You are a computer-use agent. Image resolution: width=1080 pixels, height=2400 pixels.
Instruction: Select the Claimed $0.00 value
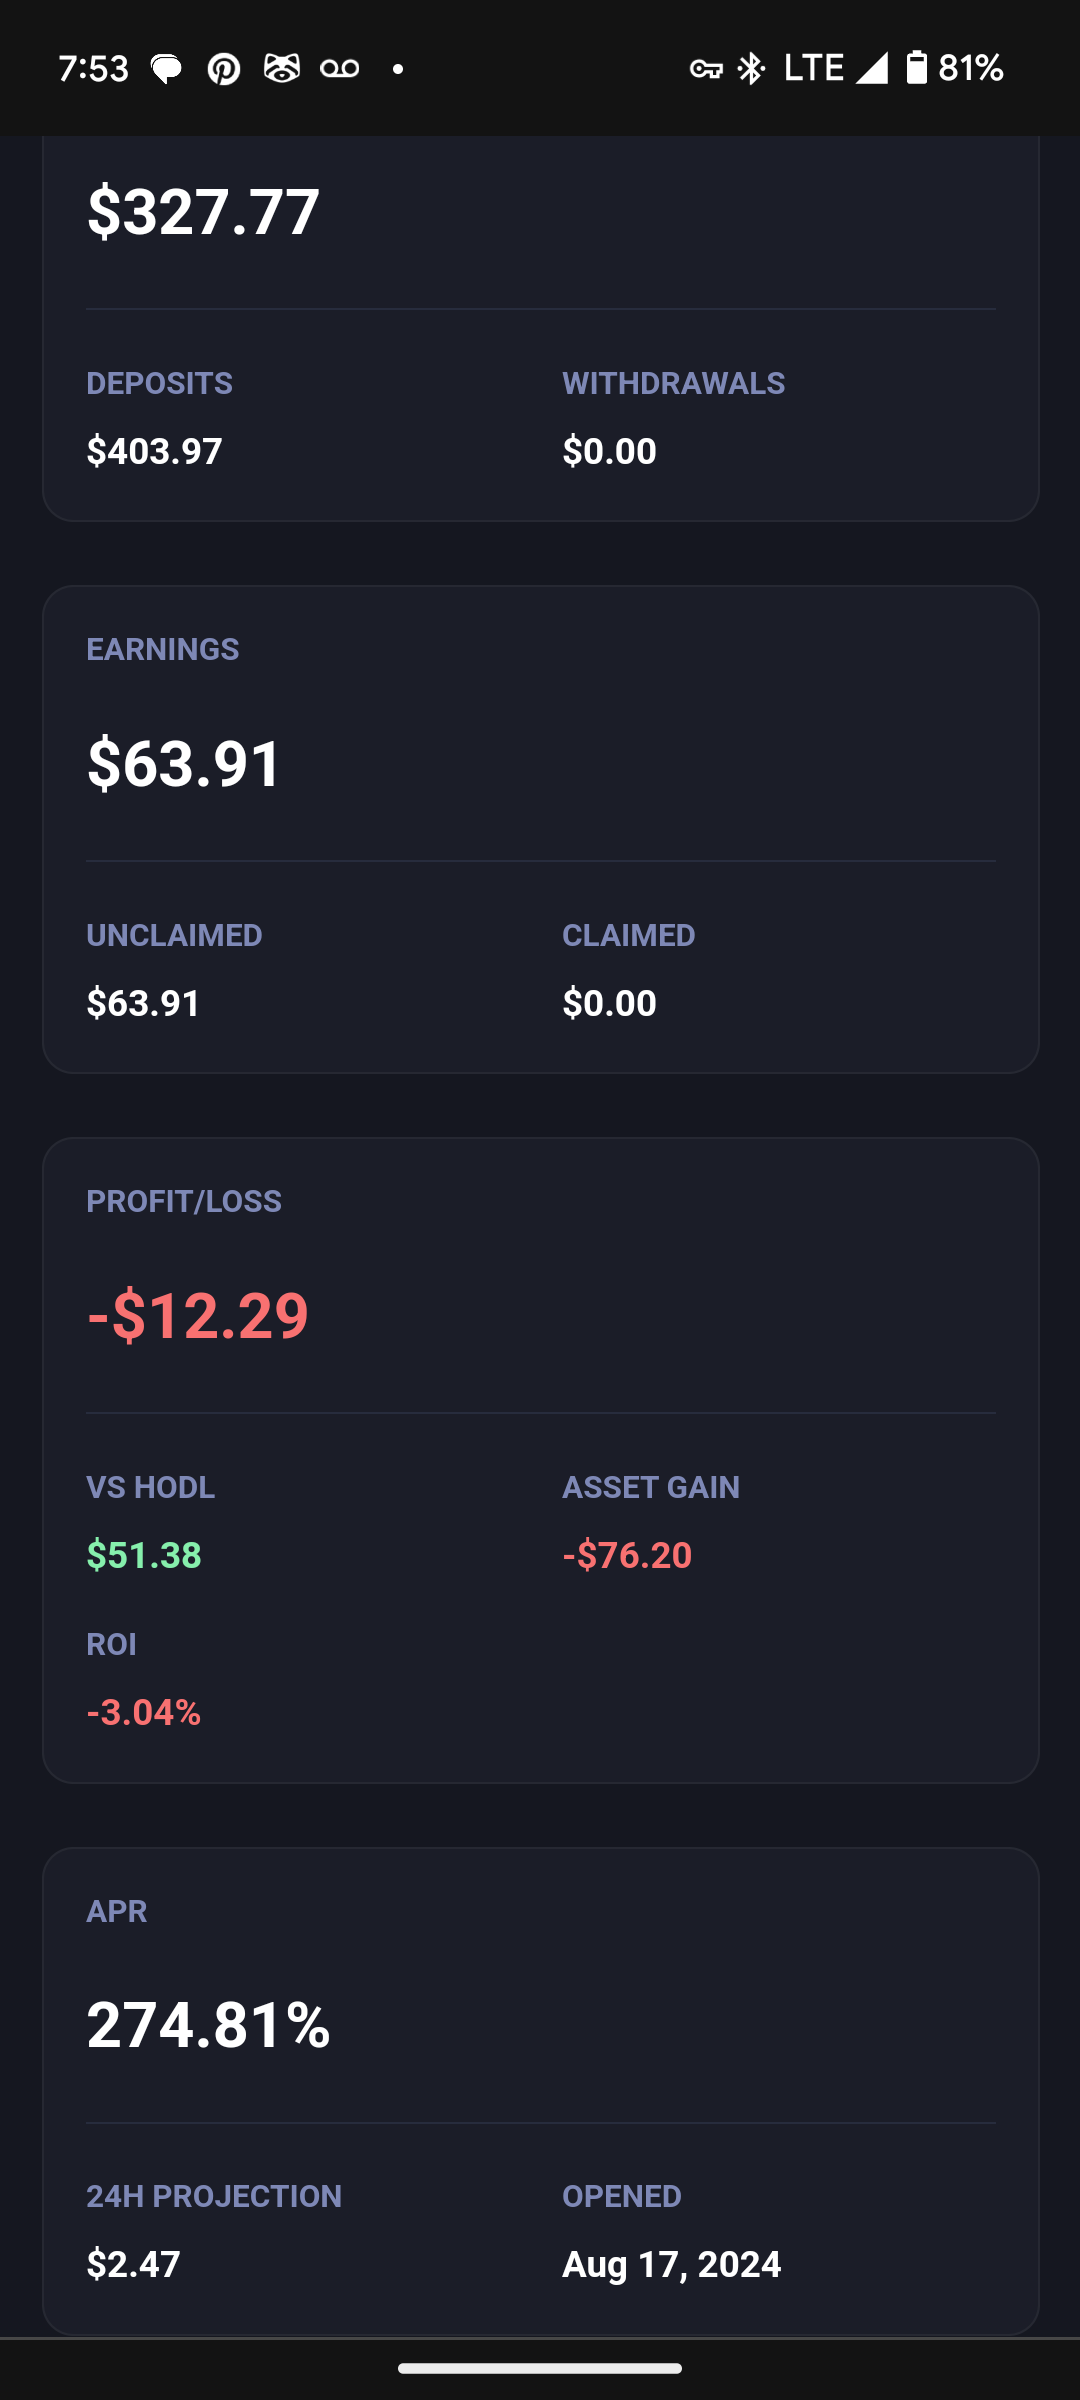pos(609,1003)
